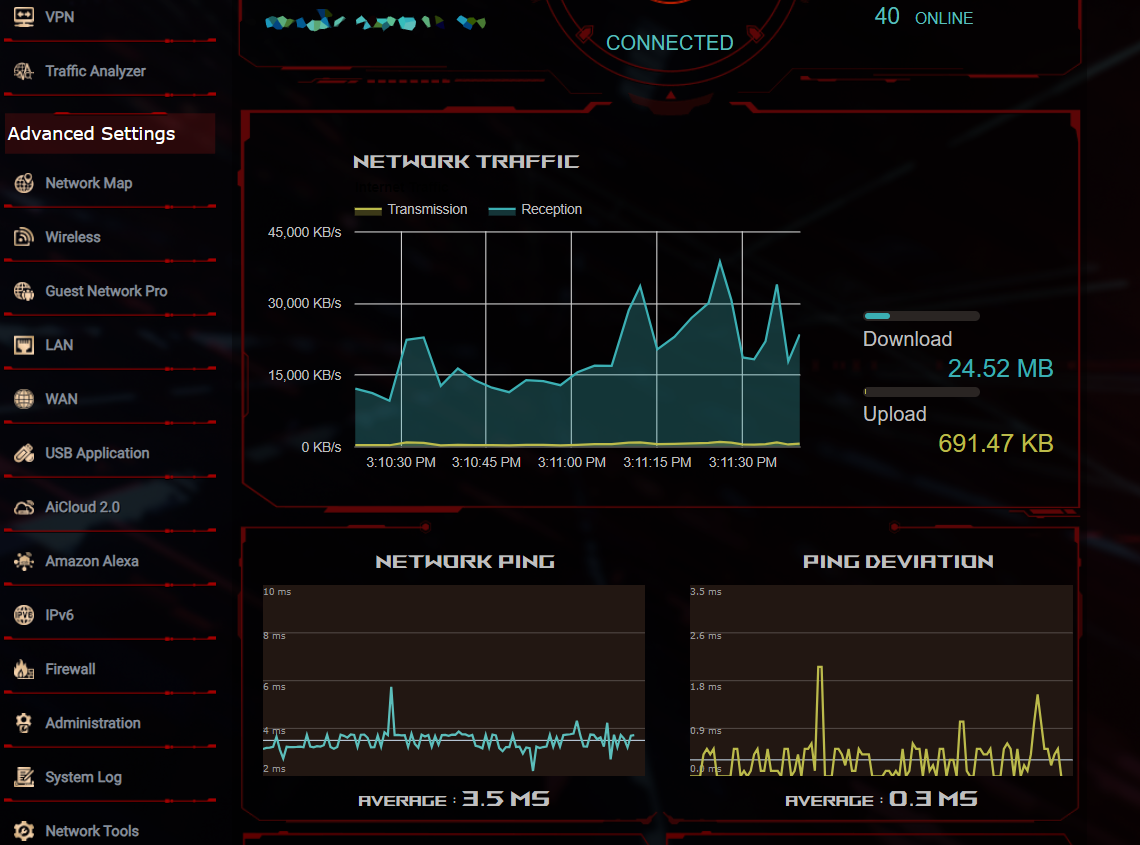Click the USB Application icon
Screen dimensions: 1140x845
[24, 453]
